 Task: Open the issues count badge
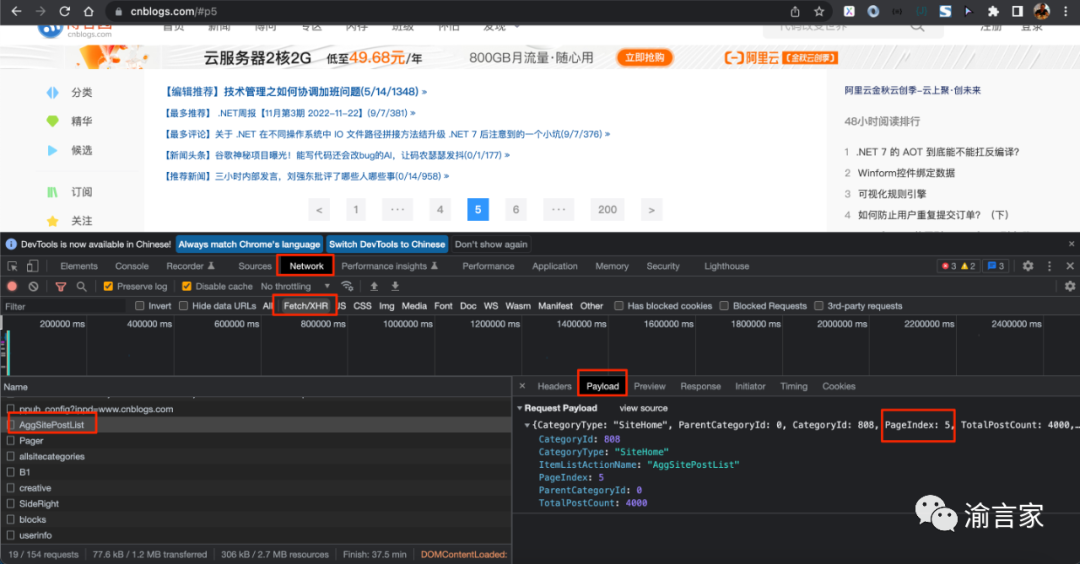pos(996,266)
